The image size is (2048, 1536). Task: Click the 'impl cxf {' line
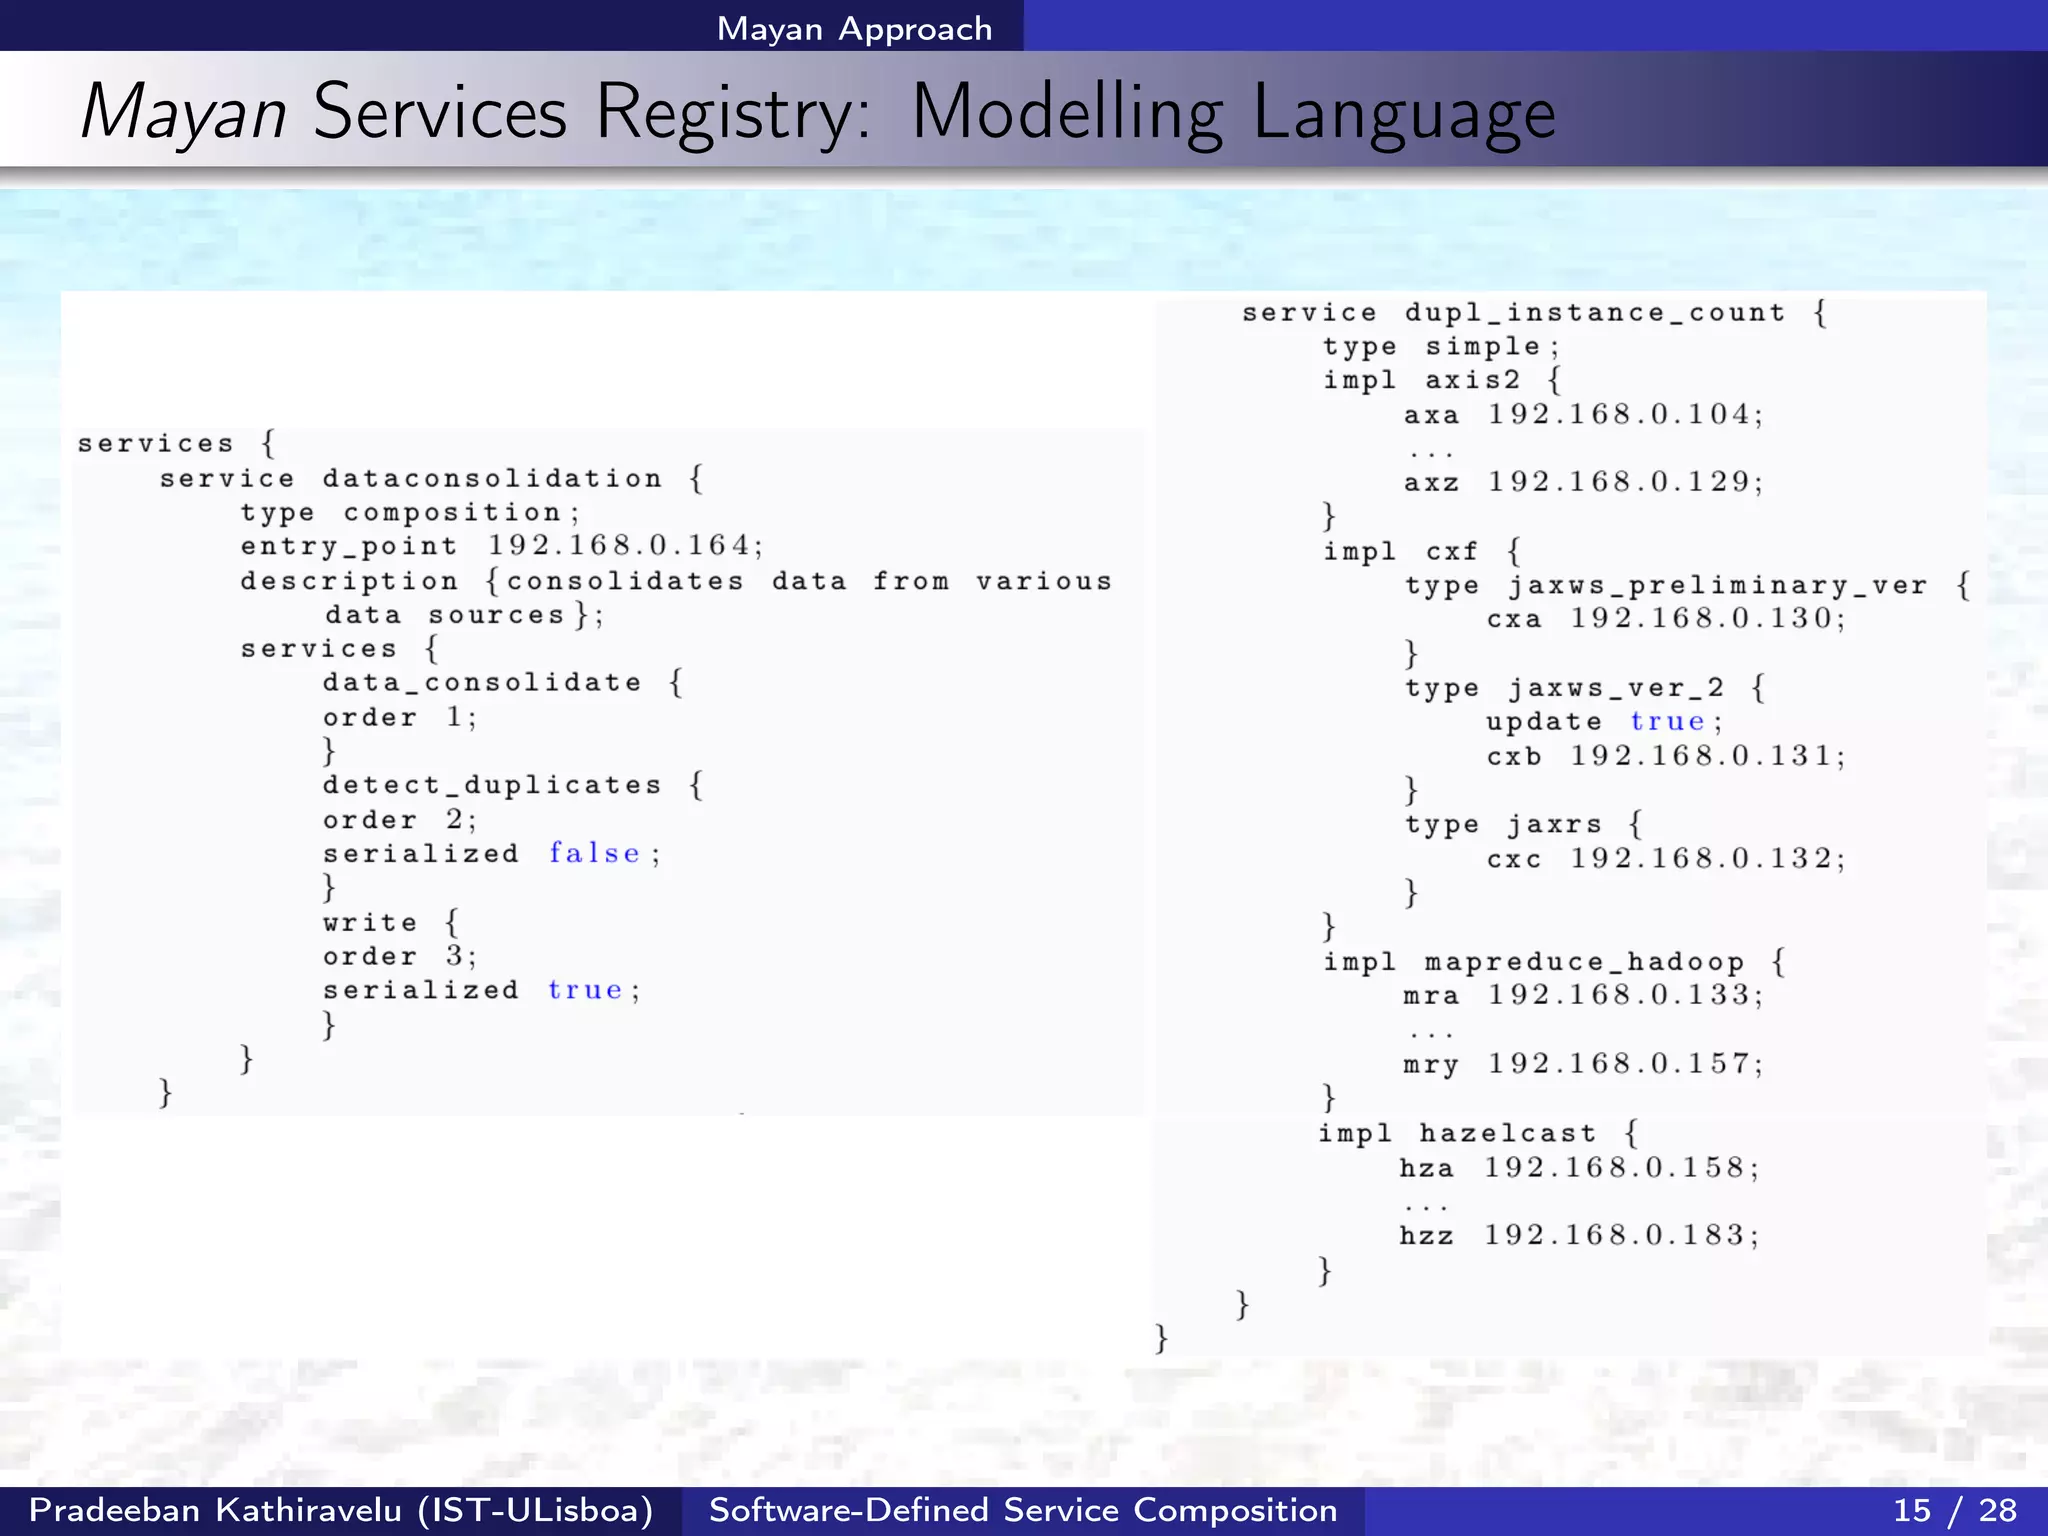click(1422, 552)
